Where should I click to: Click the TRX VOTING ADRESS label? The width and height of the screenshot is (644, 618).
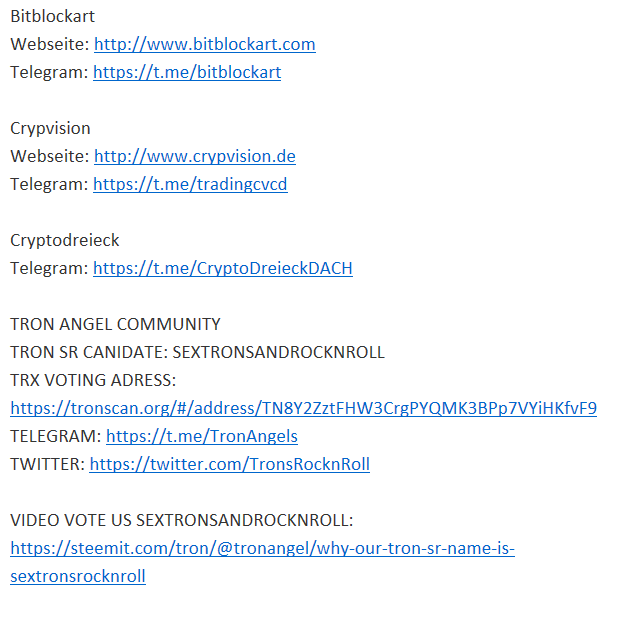93,380
